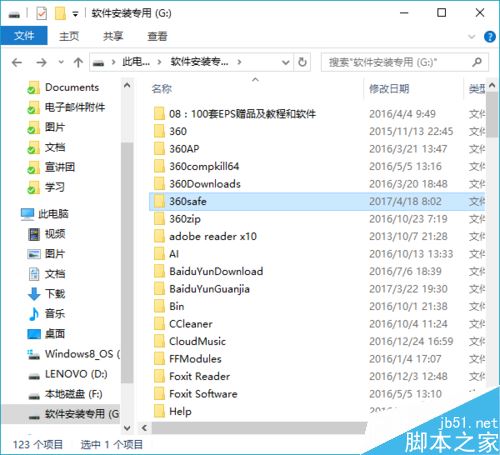Open 音乐 in the navigation pane

tap(54, 314)
